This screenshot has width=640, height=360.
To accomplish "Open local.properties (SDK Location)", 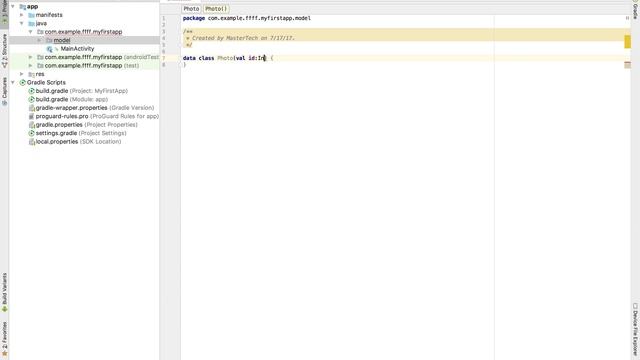I will pyautogui.click(x=78, y=142).
